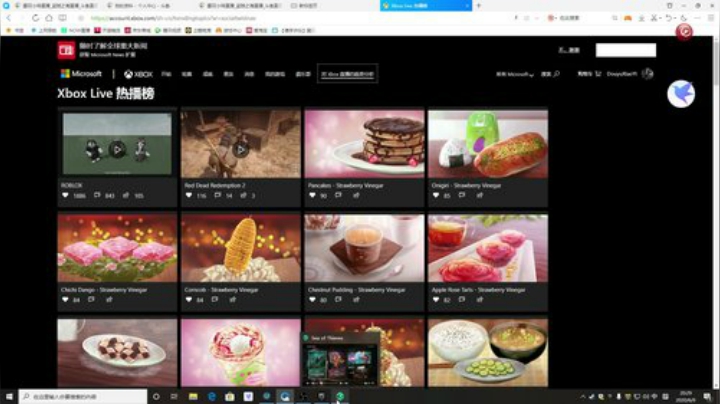Like the Apple Rose Tarts post
720x404 pixels.
pyautogui.click(x=436, y=300)
